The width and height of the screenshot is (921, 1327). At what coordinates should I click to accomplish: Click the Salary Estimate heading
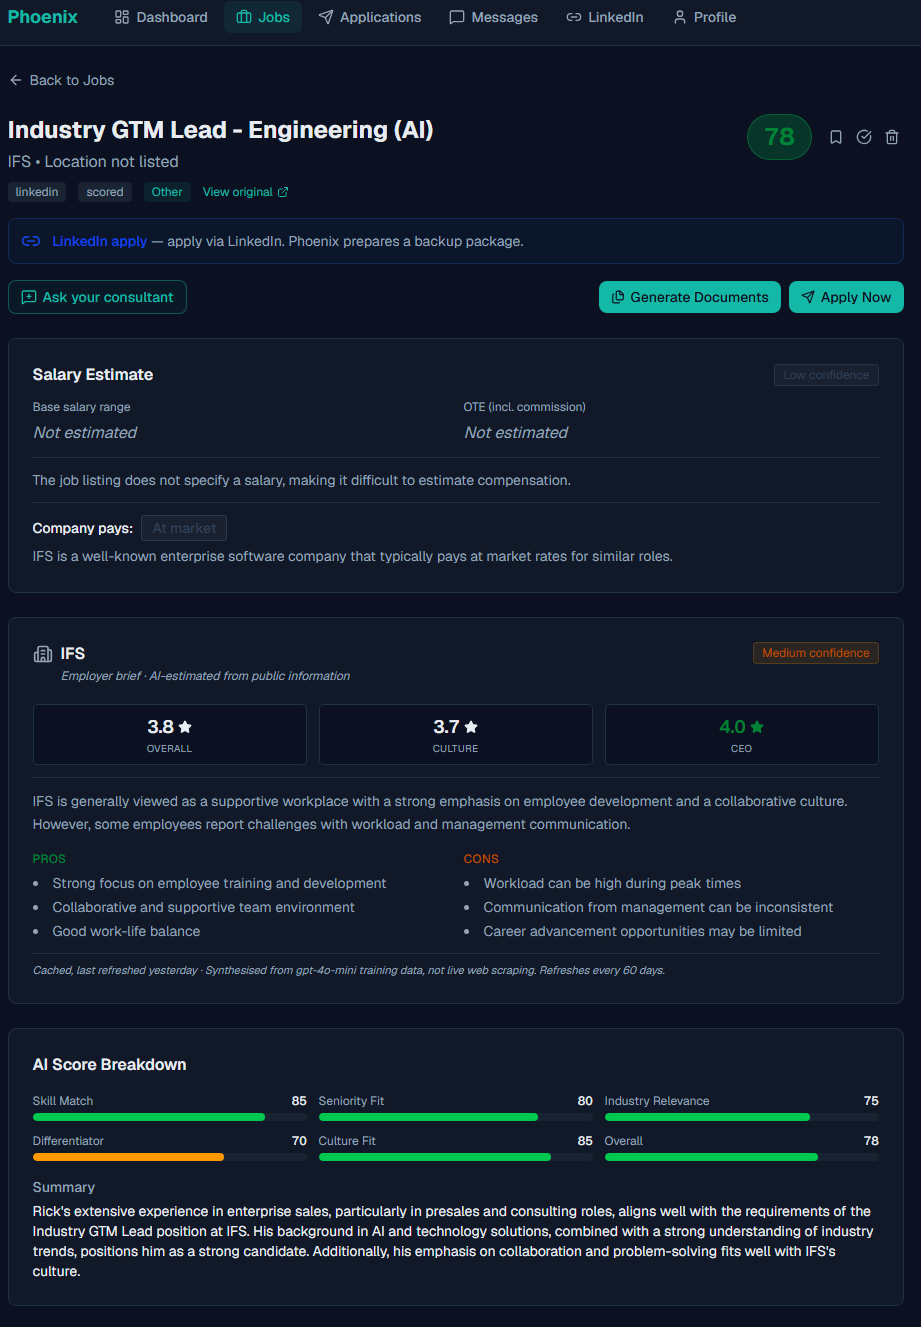tap(93, 375)
